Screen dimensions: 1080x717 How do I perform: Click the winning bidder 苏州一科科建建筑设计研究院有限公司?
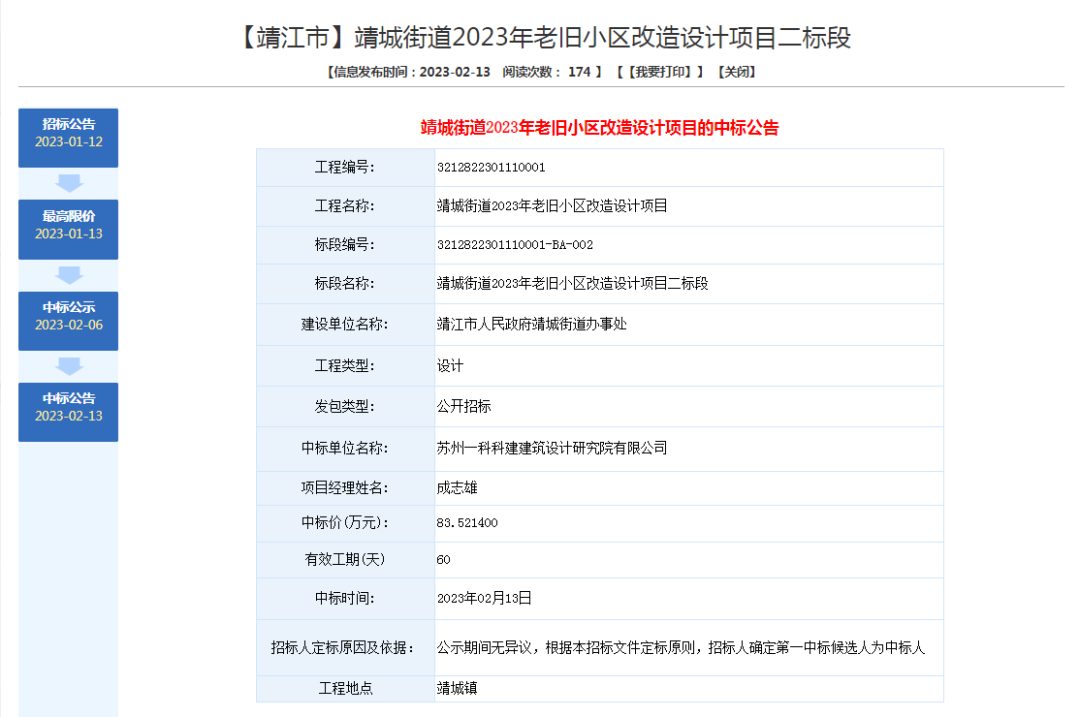click(552, 448)
